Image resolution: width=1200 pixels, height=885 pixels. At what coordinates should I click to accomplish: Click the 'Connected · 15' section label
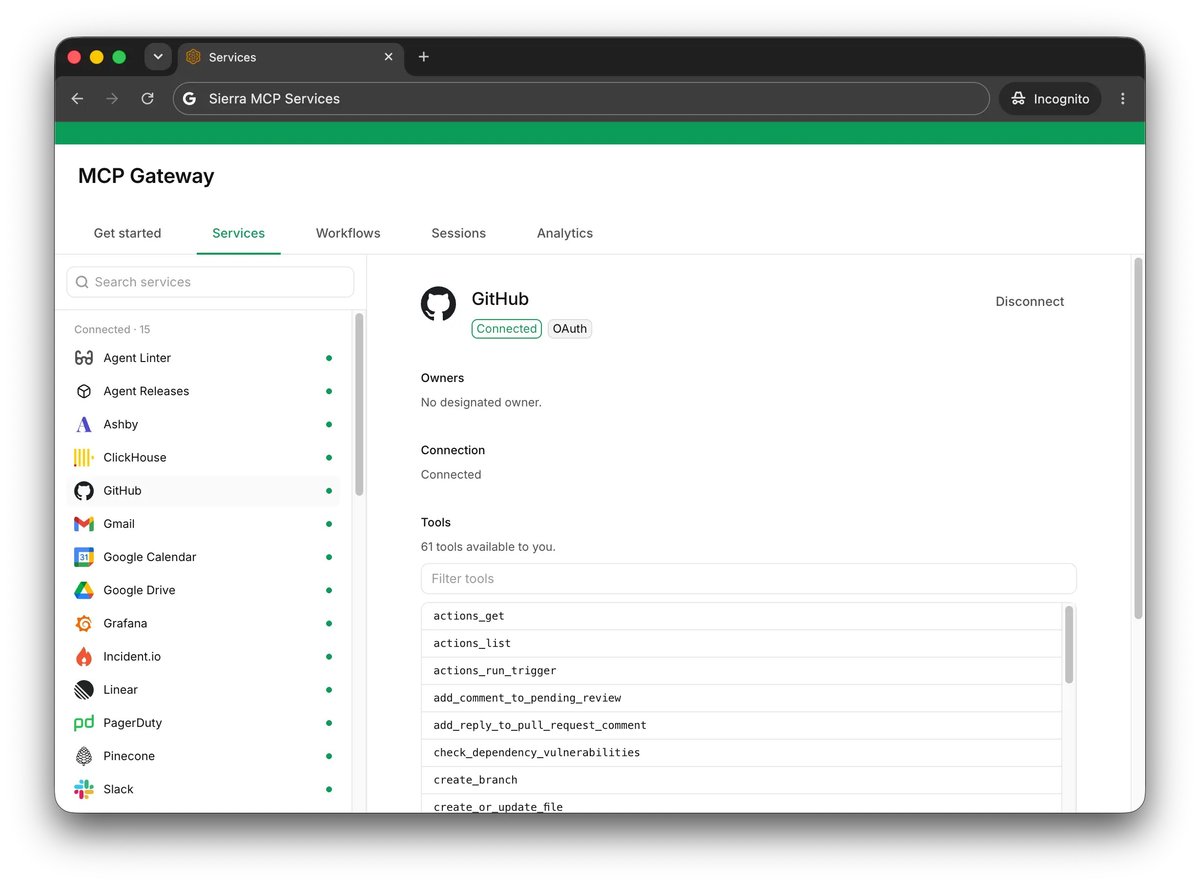(x=112, y=329)
